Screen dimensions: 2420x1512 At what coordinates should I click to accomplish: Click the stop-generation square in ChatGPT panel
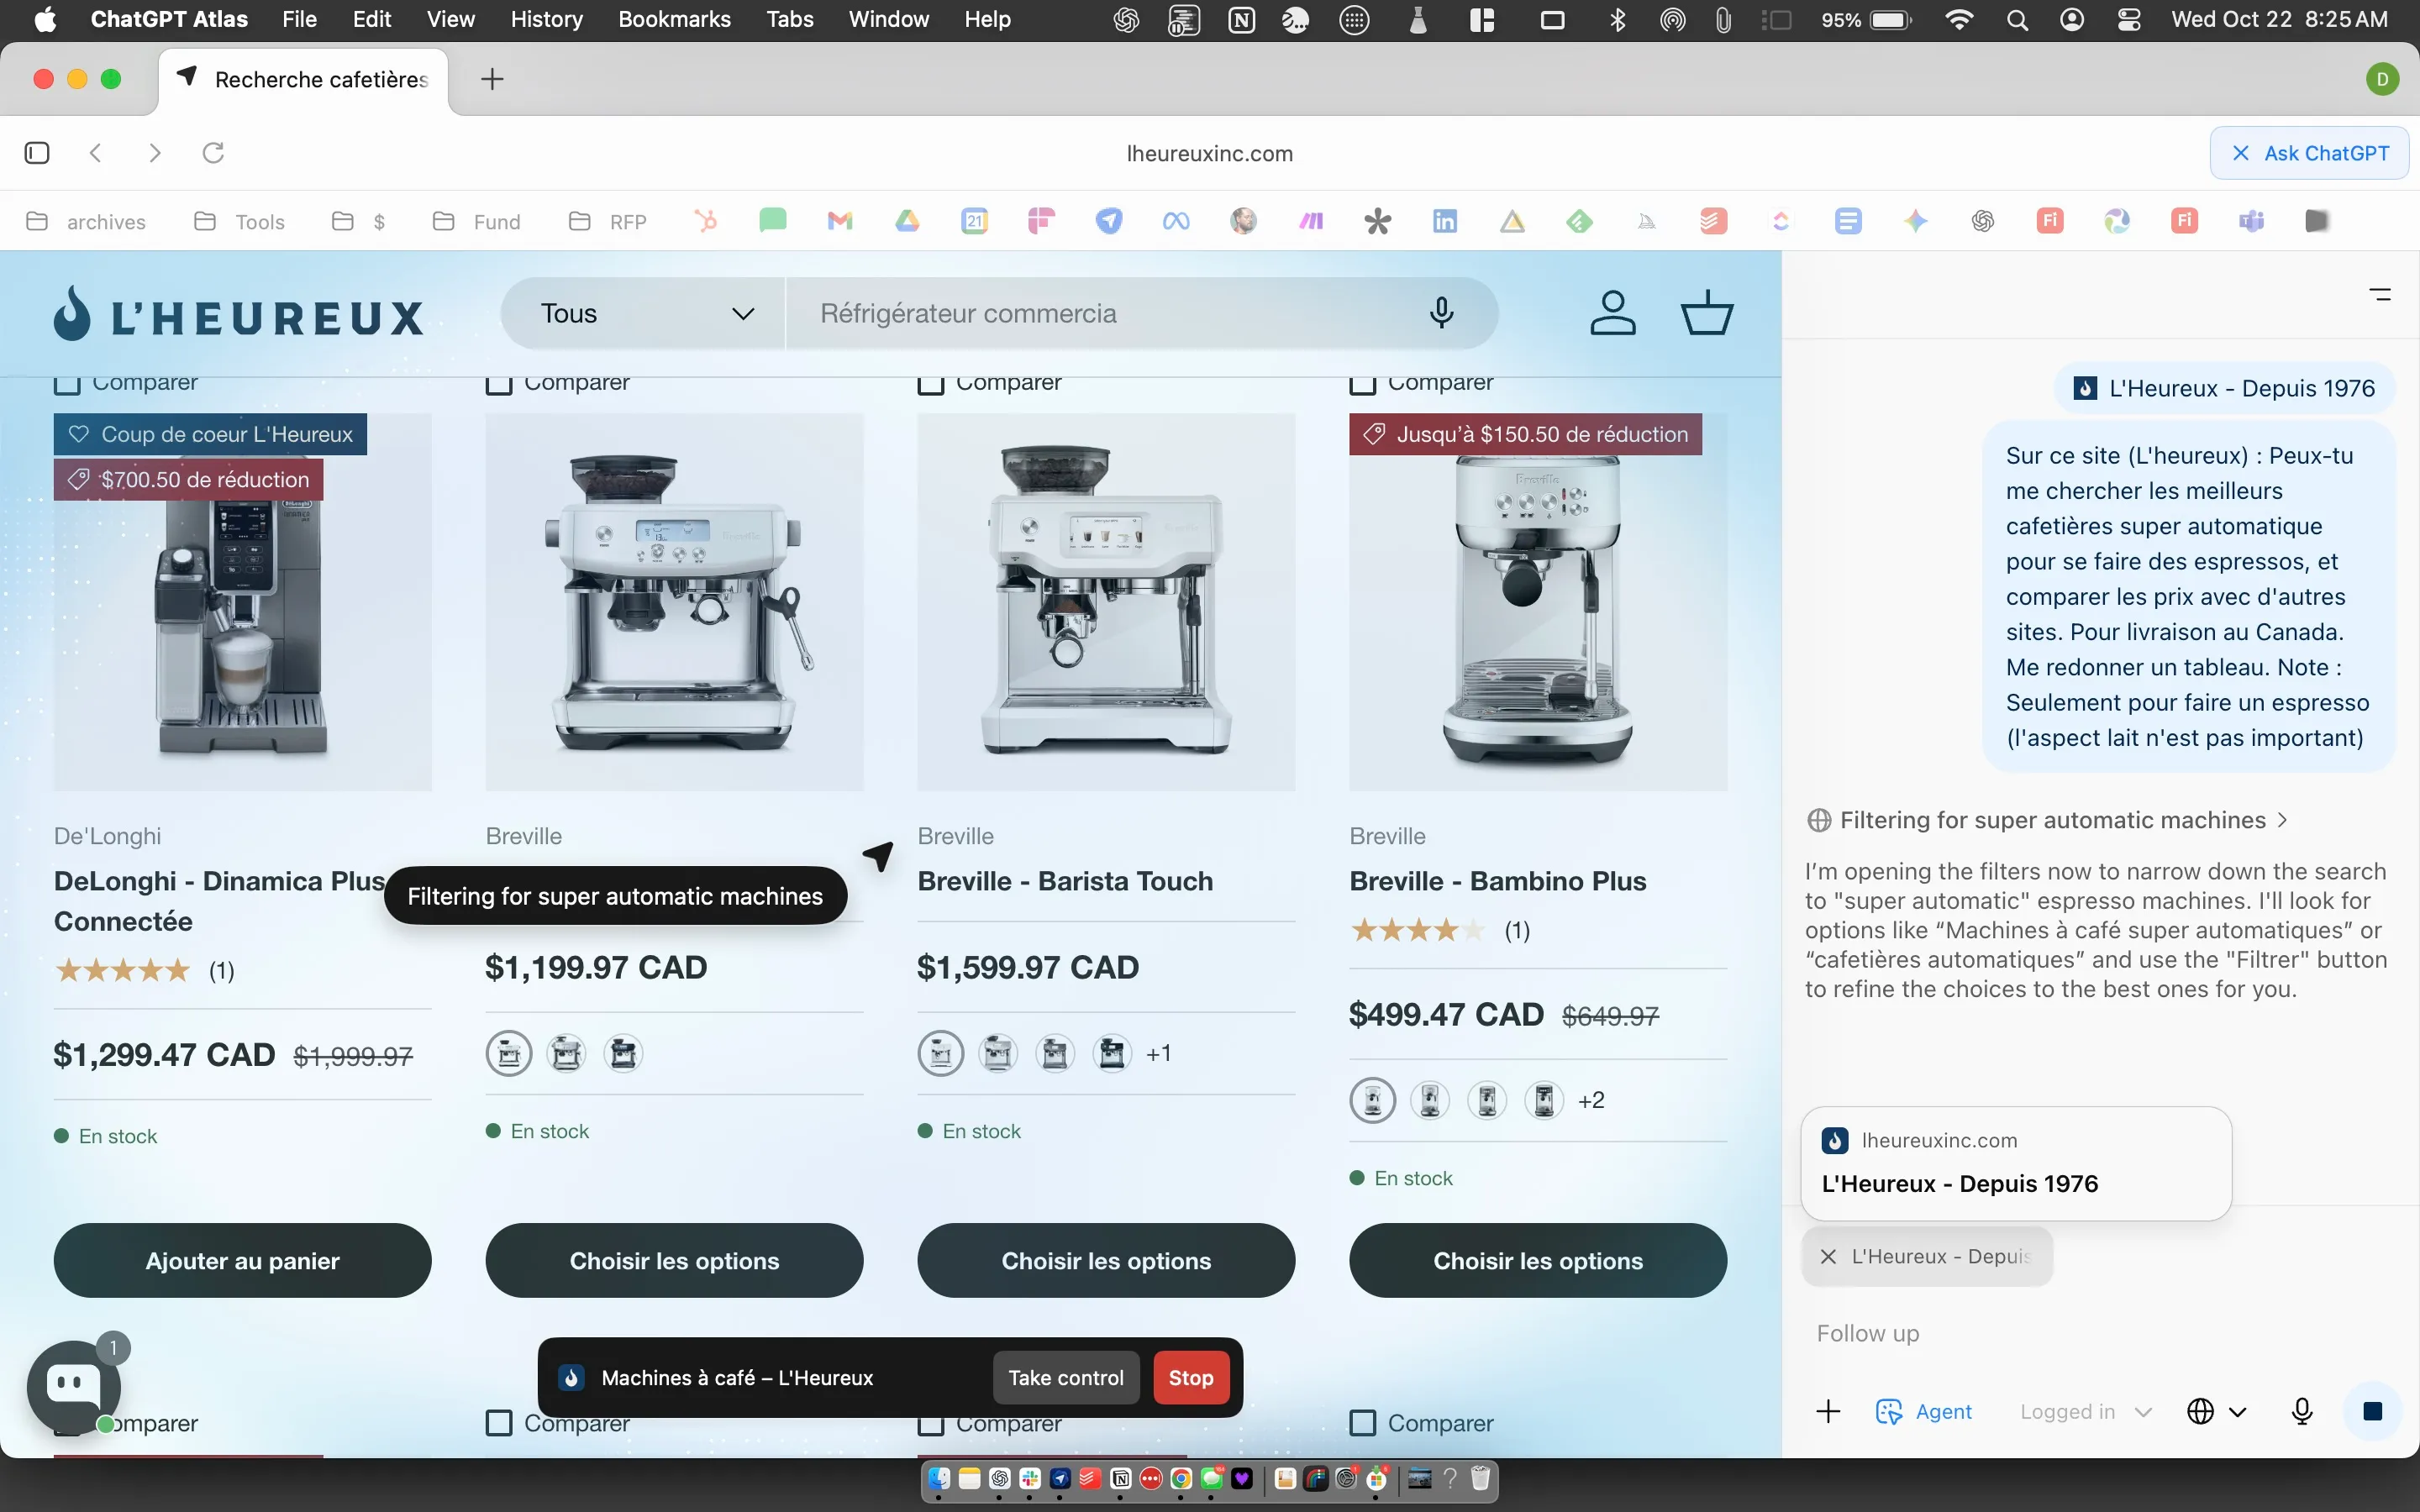point(2372,1411)
